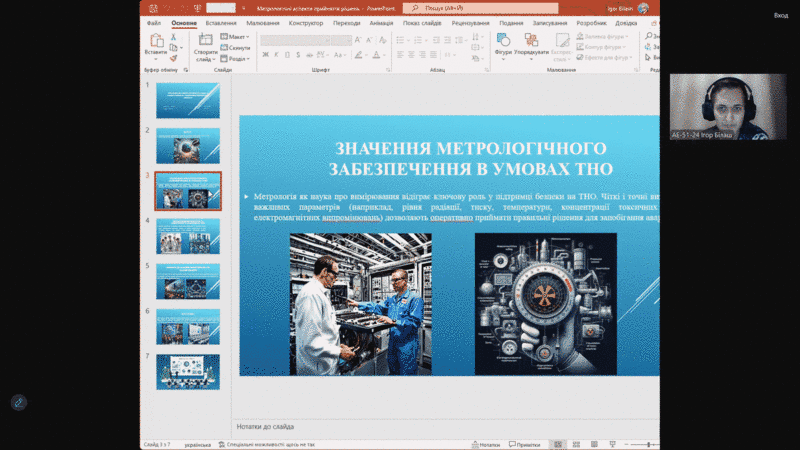
Task: Click Reset (Скинути) slide button
Action: pos(237,47)
